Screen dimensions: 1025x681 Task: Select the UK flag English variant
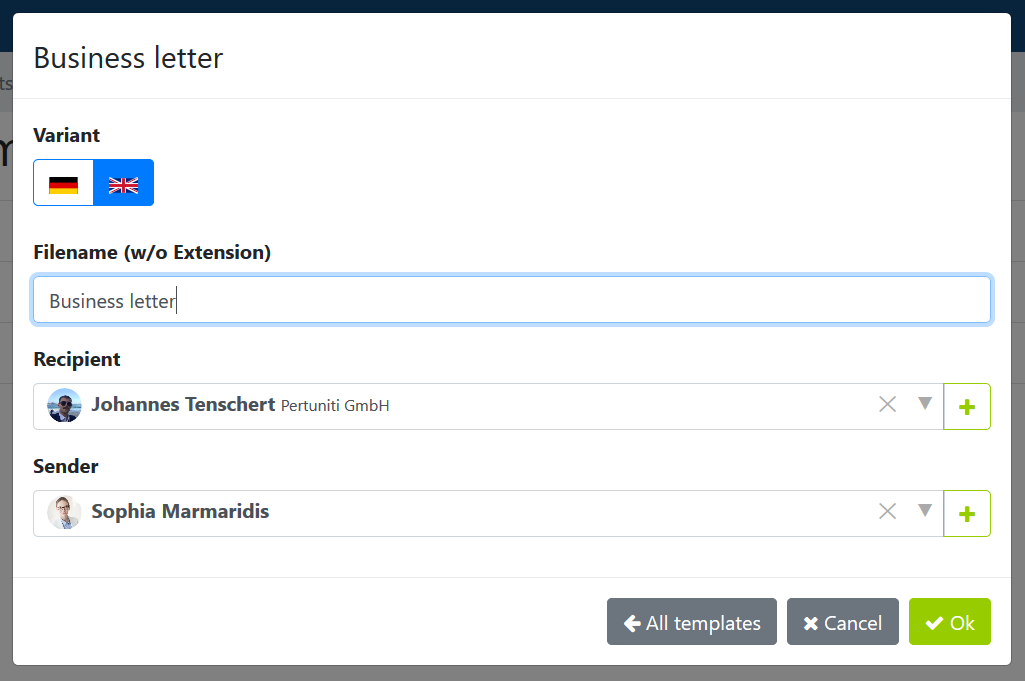click(124, 182)
